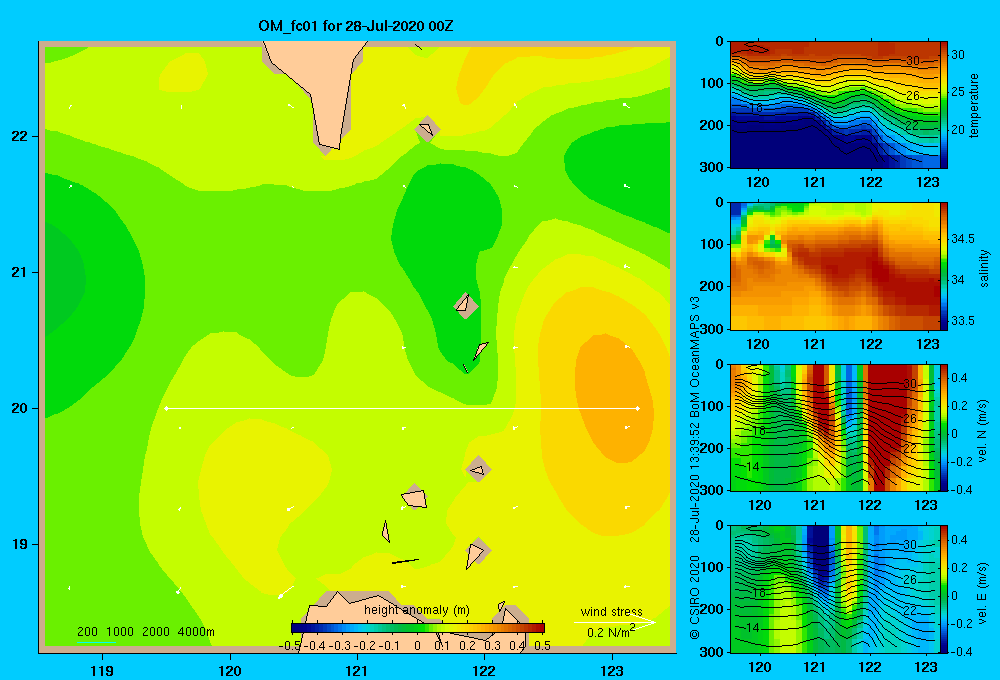Click the orange high anomaly near 123E 20N
Screen dimensions: 1000x680
point(614,399)
